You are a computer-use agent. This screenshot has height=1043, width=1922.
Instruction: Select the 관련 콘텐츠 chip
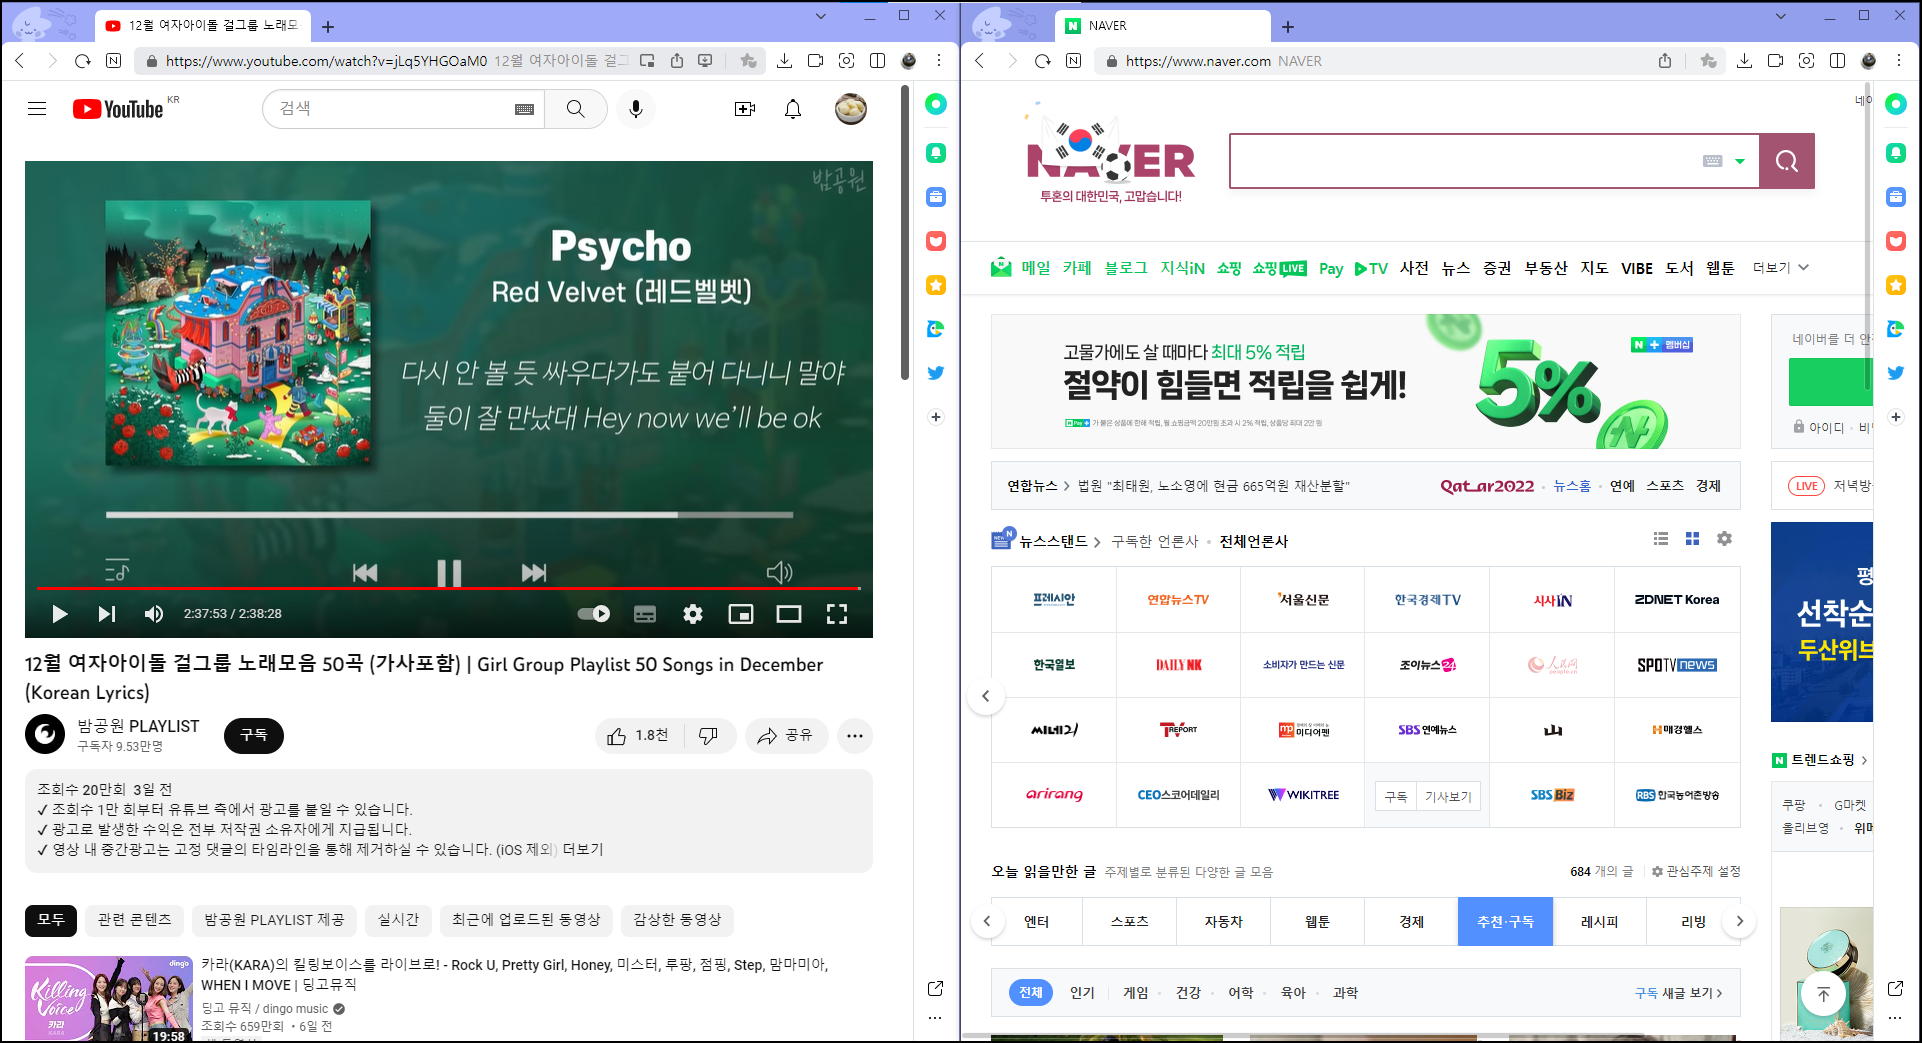135,920
